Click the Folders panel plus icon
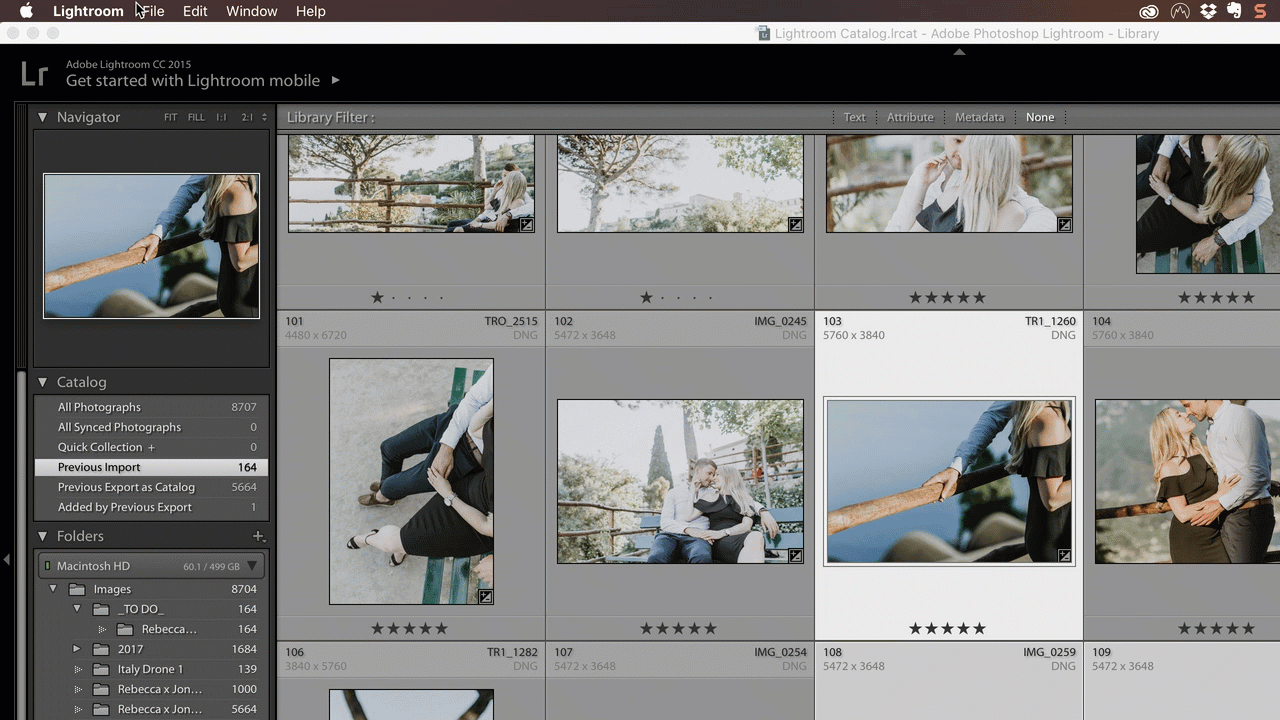 (x=258, y=536)
